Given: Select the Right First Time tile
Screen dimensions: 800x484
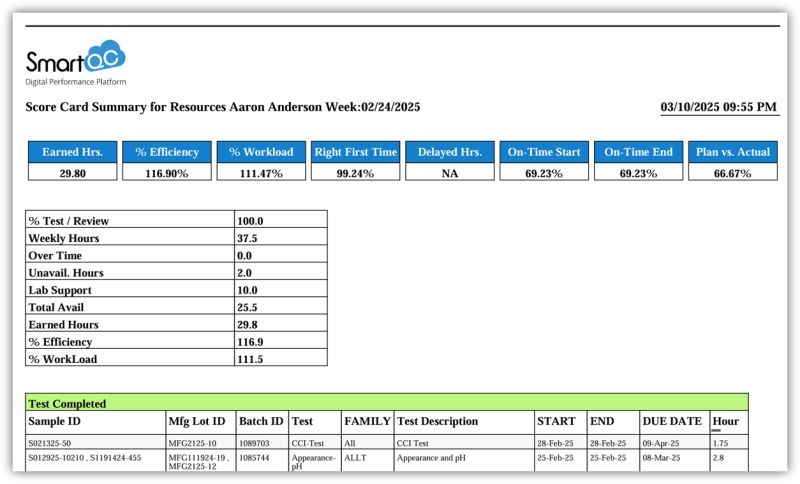Looking at the screenshot, I should [355, 152].
